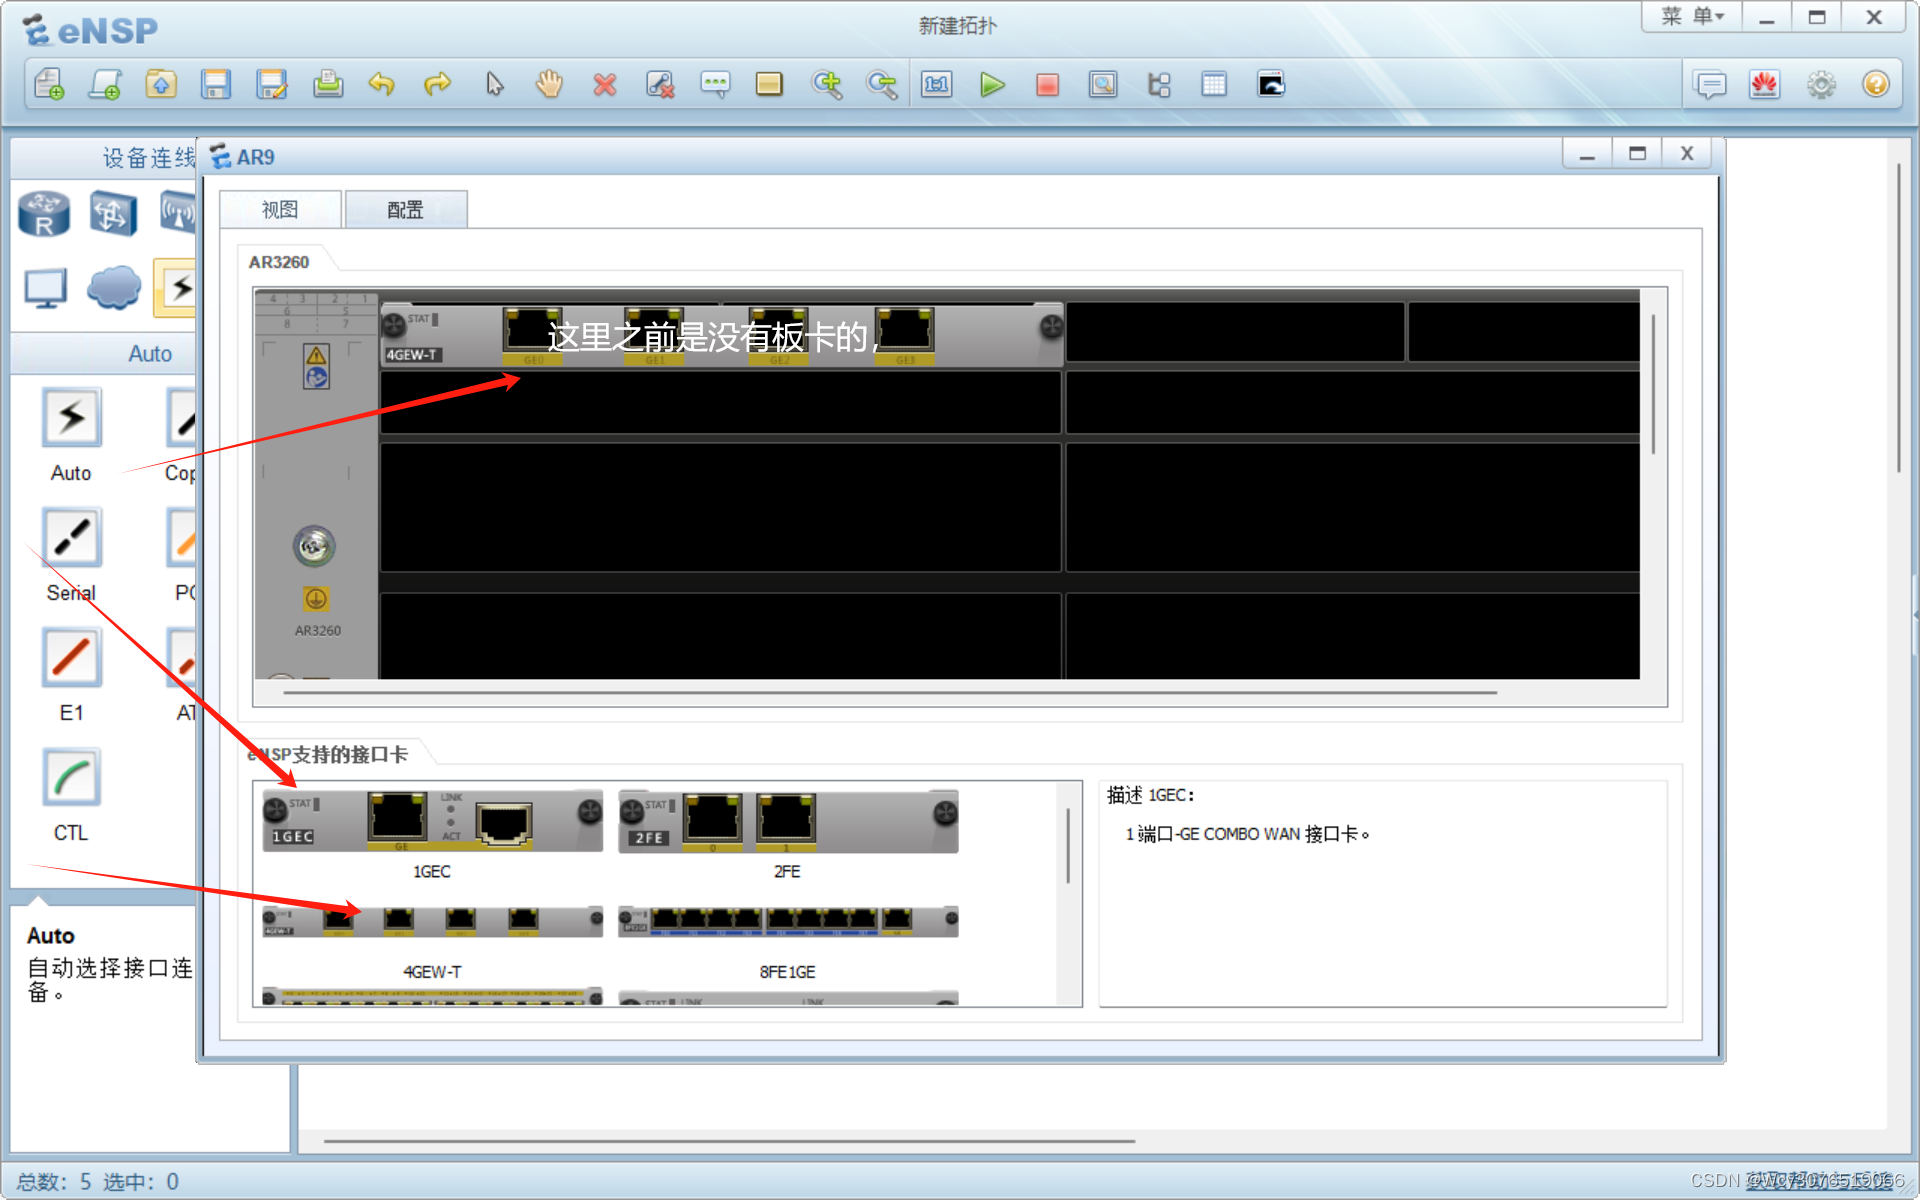Viewport: 1920px width, 1200px height.
Task: Open an existing topology file icon
Action: (x=161, y=85)
